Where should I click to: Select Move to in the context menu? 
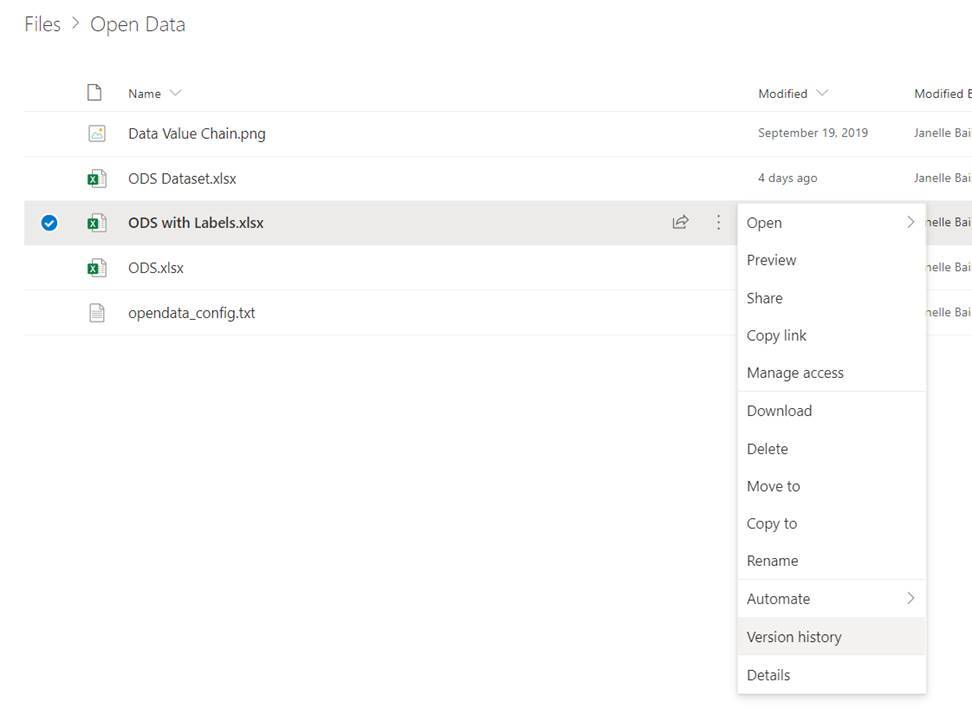click(x=831, y=486)
